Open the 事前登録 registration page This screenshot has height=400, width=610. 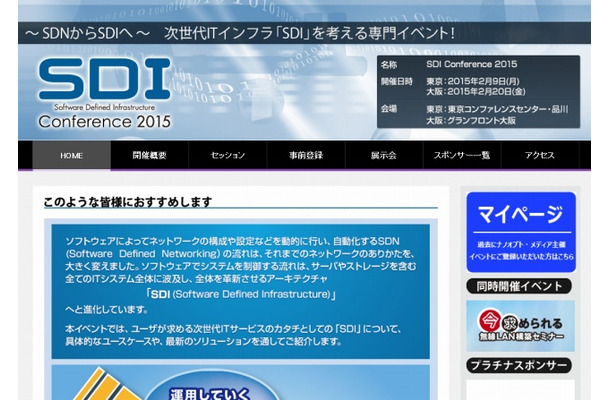pyautogui.click(x=306, y=155)
